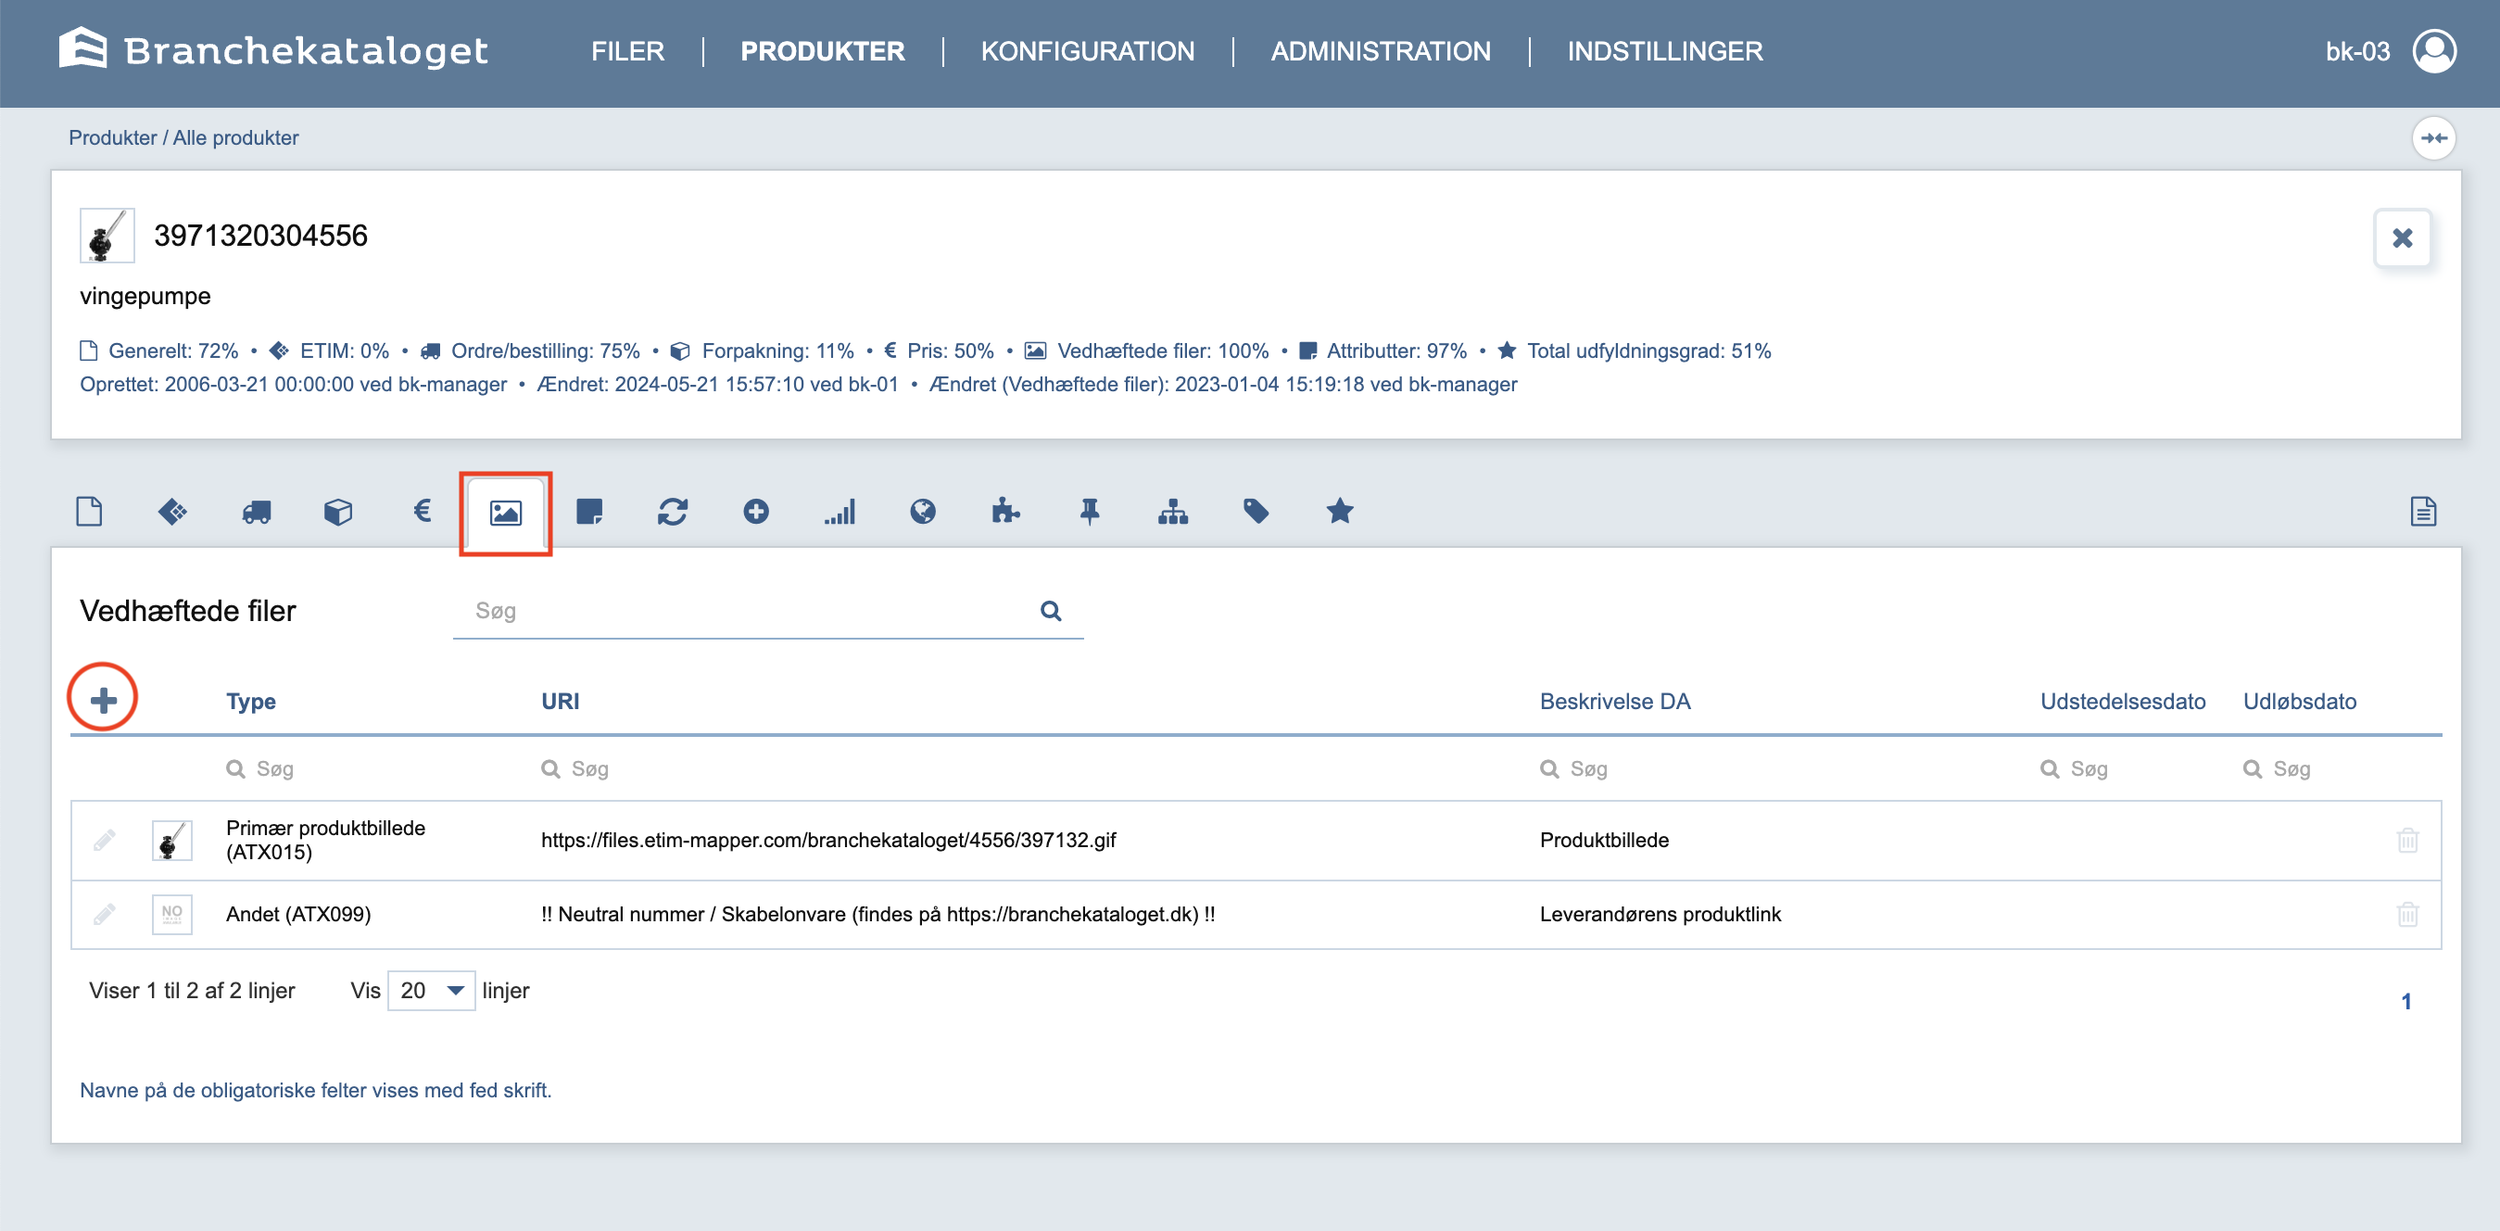Open the star completeness tab icon

1339,512
